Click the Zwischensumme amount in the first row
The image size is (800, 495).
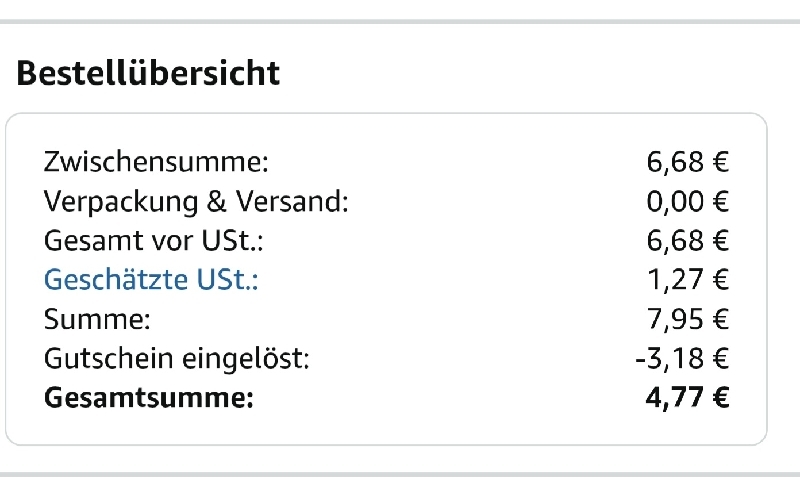click(x=688, y=162)
